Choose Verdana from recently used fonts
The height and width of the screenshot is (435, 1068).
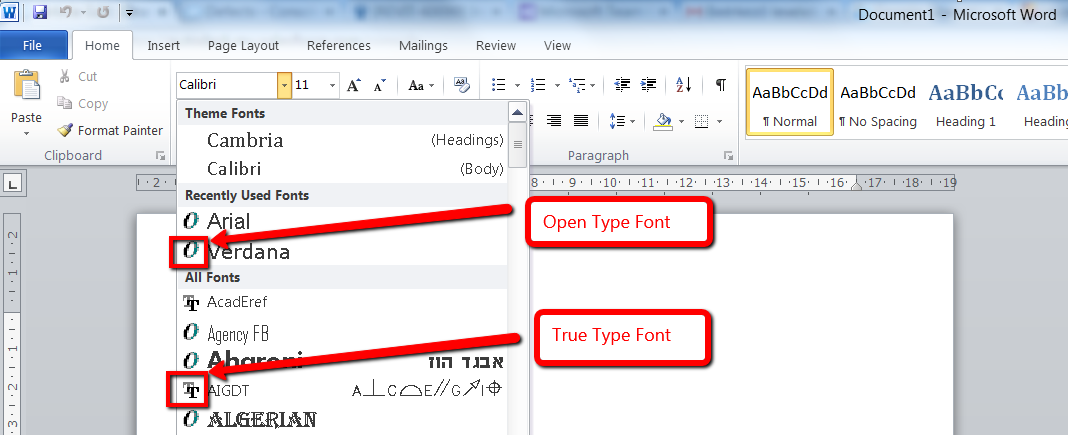click(343, 252)
